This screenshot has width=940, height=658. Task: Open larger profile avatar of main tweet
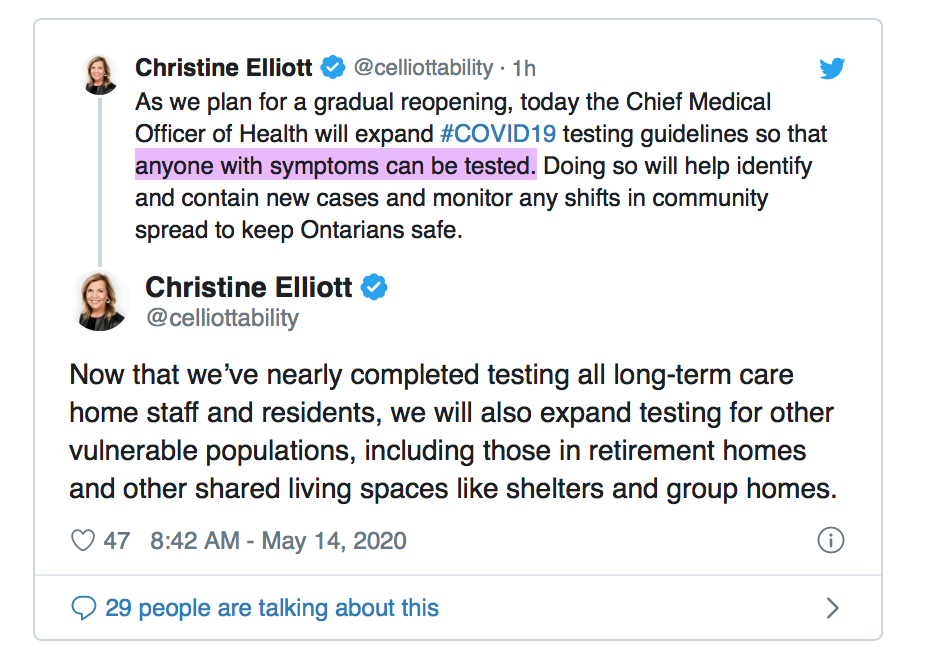pyautogui.click(x=100, y=301)
